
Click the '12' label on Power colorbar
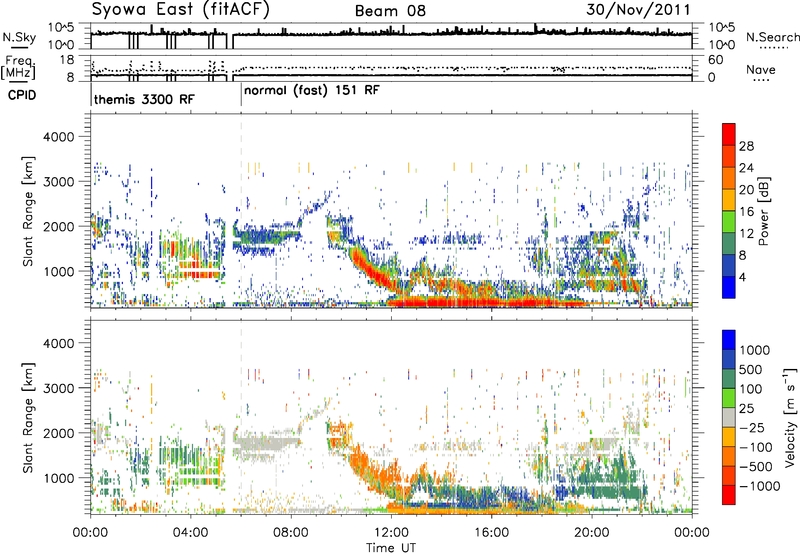tap(746, 234)
